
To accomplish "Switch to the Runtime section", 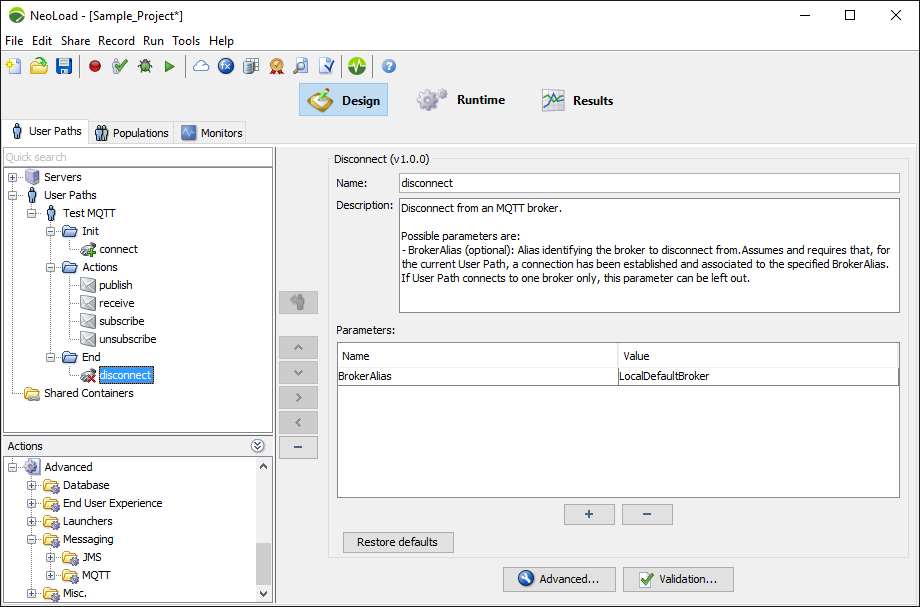I will [461, 100].
